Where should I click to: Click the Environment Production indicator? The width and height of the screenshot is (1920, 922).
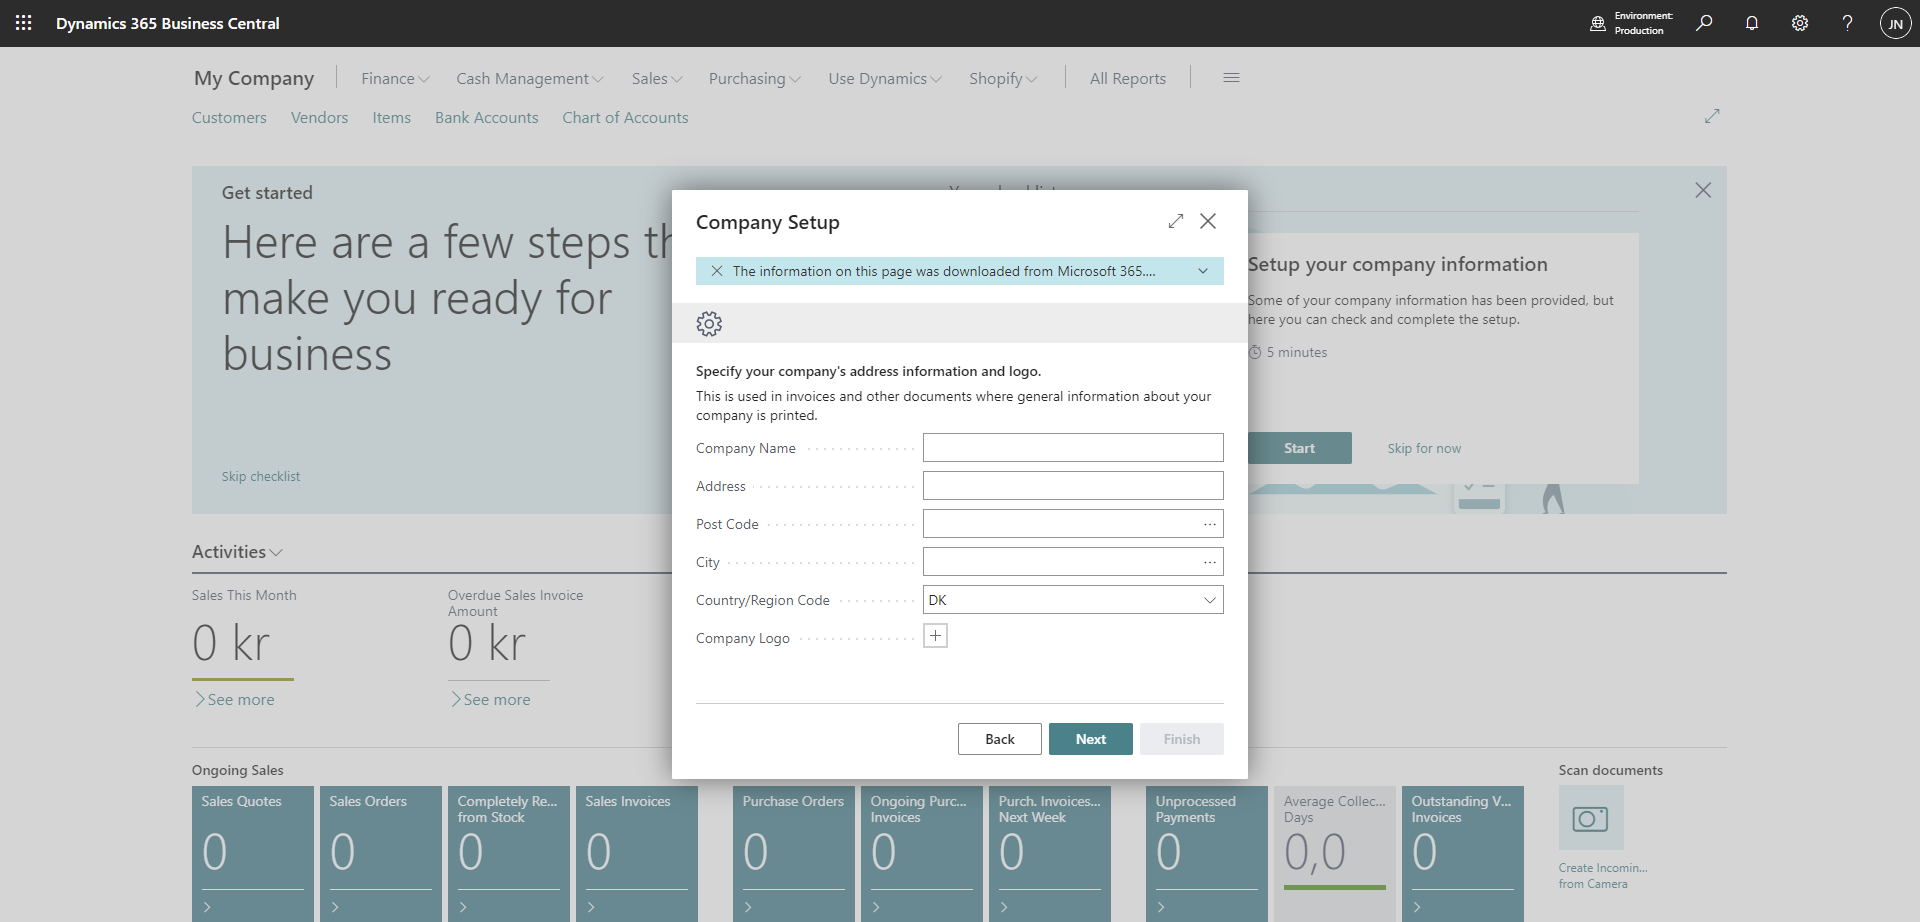(1631, 23)
